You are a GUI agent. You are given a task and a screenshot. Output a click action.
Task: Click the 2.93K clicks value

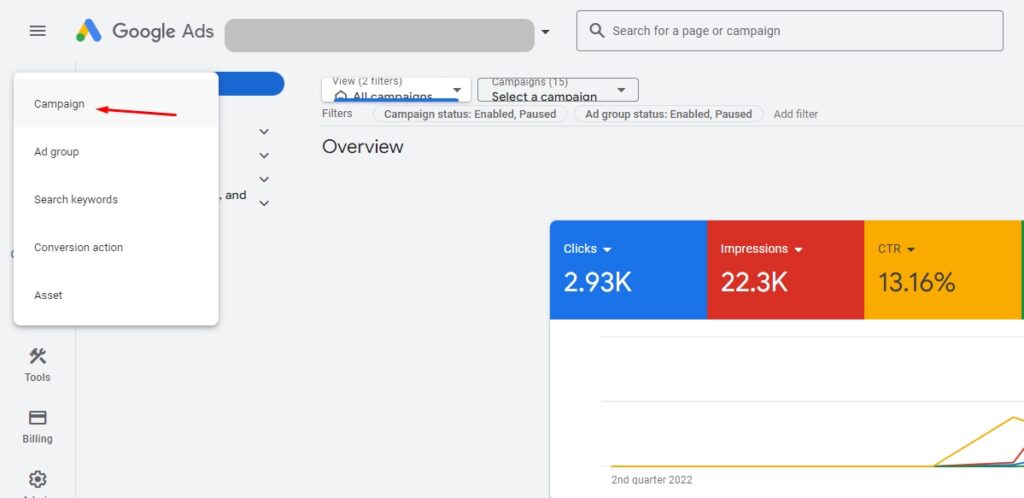(x=598, y=283)
